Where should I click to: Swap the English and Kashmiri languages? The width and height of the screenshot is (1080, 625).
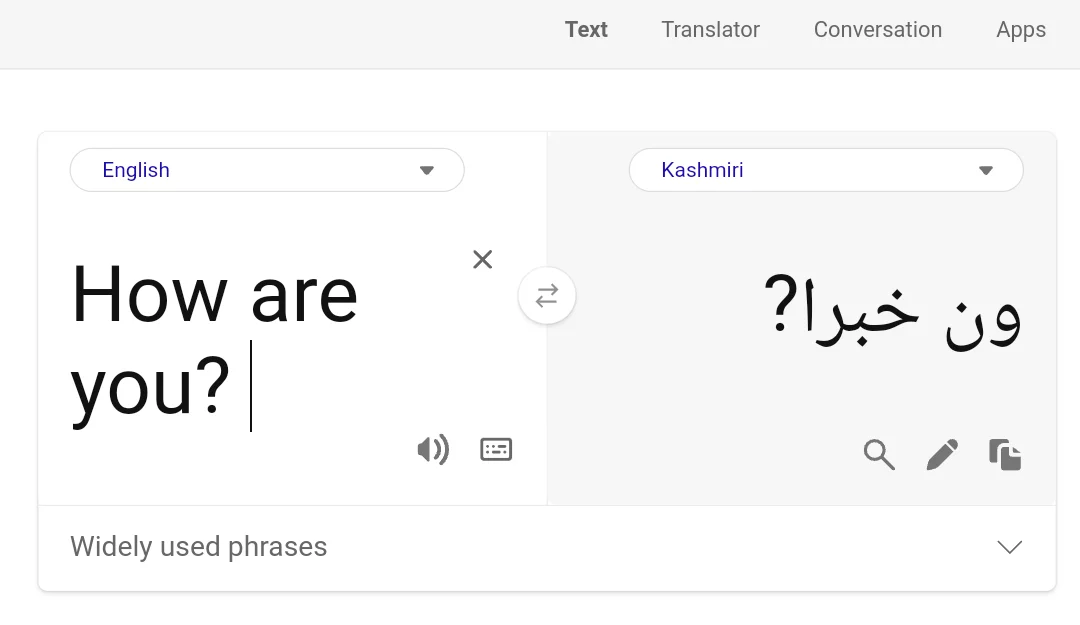(547, 296)
